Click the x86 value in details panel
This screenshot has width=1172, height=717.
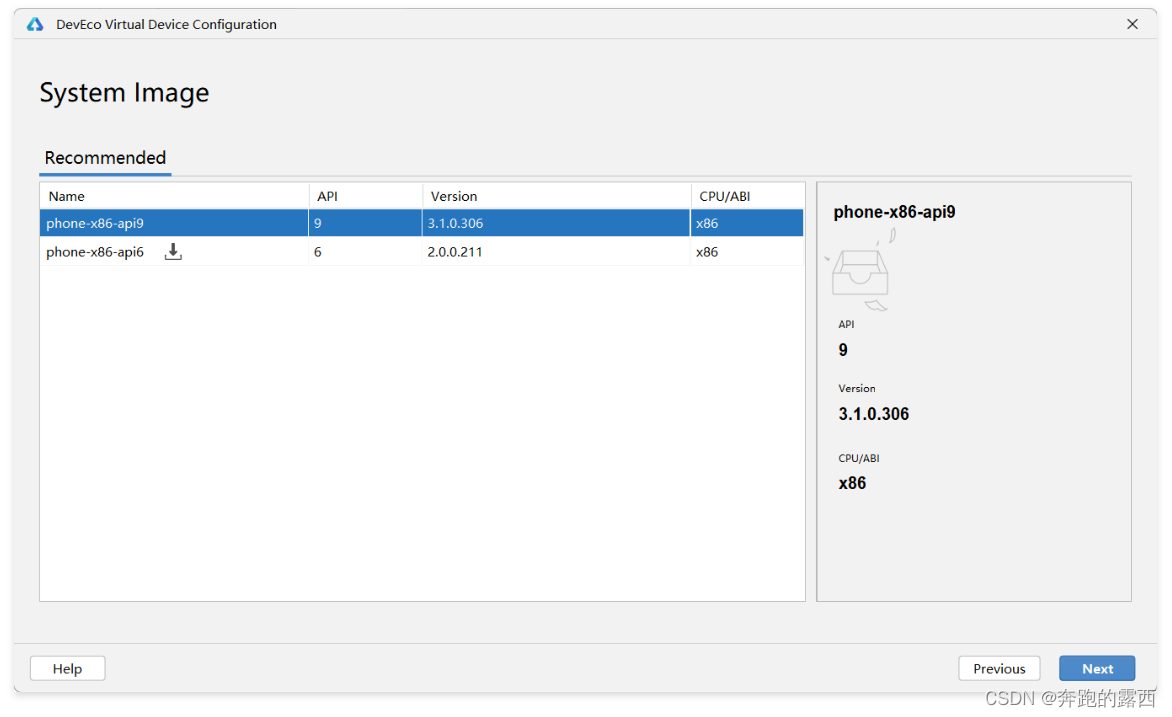point(852,483)
